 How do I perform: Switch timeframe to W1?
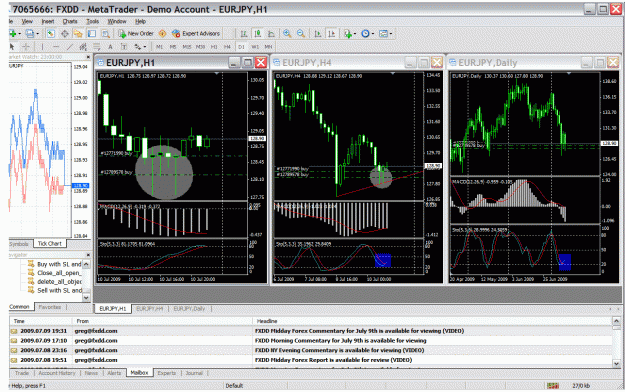click(255, 47)
